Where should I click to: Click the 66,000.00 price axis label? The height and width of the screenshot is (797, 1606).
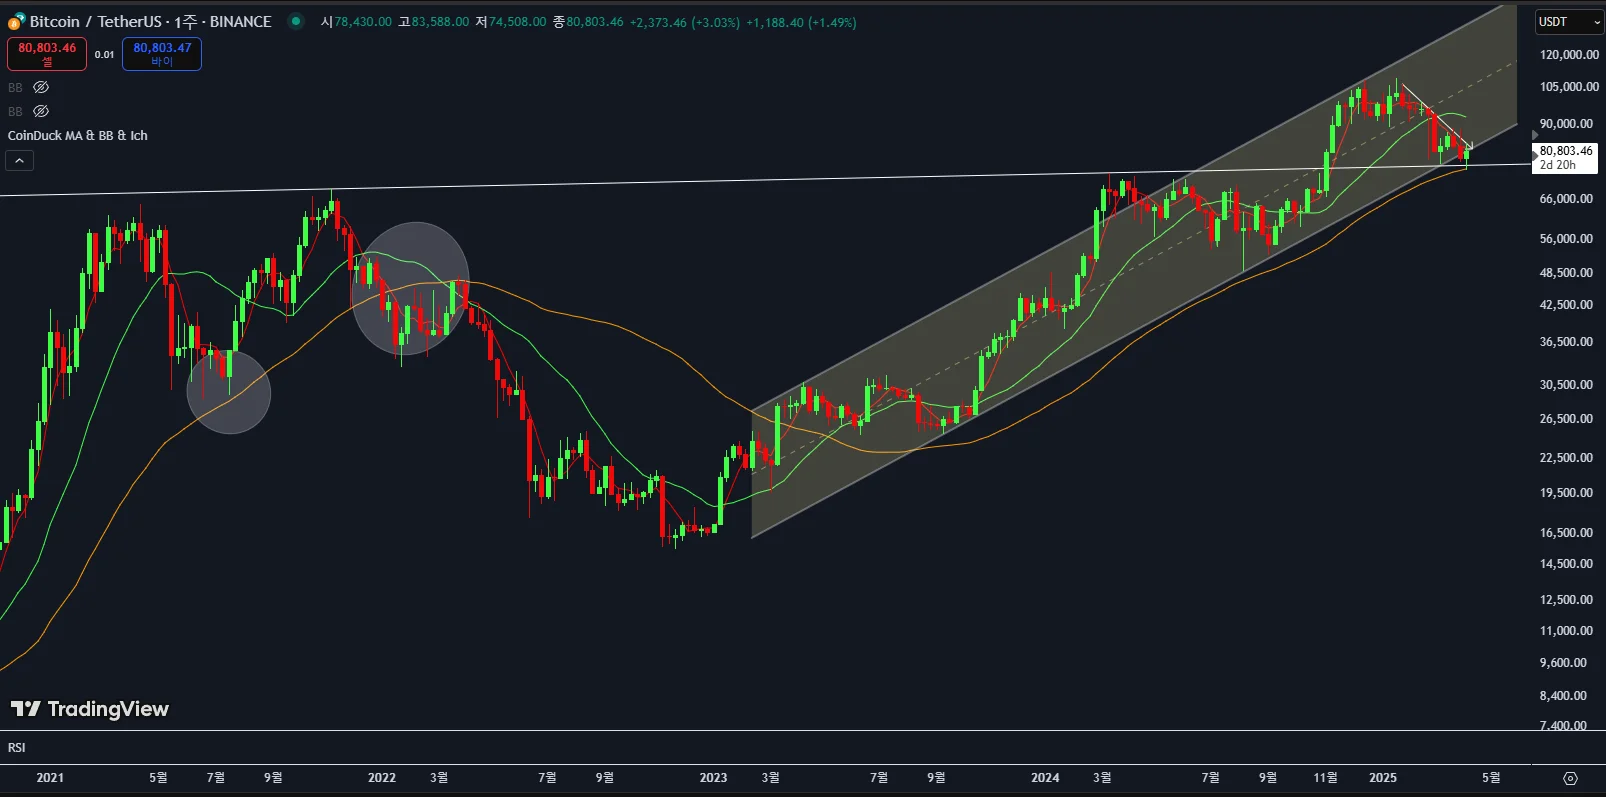[1567, 199]
